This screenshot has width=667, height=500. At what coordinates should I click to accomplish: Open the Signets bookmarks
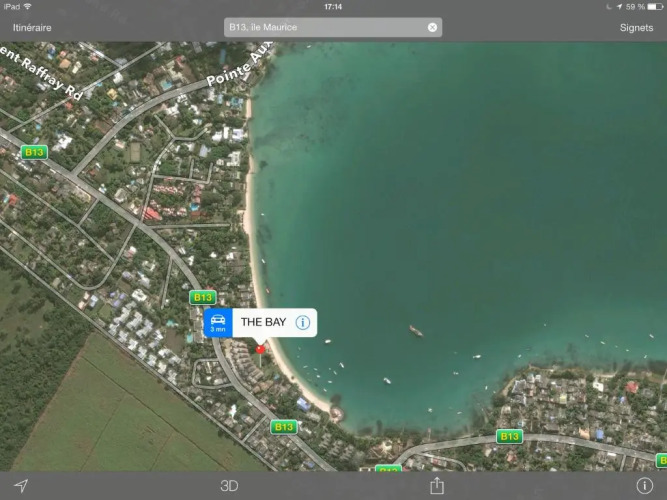(636, 28)
